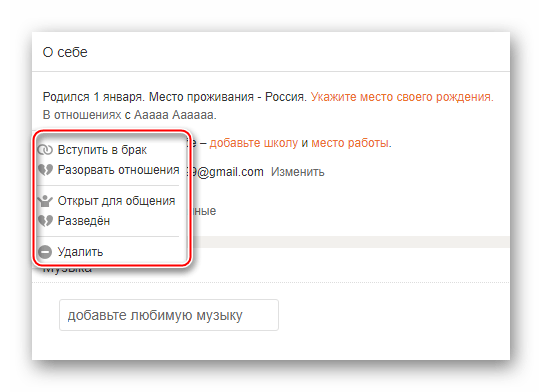Follow the добавьте школу link
Screen dimensions: 542x392
click(x=254, y=143)
